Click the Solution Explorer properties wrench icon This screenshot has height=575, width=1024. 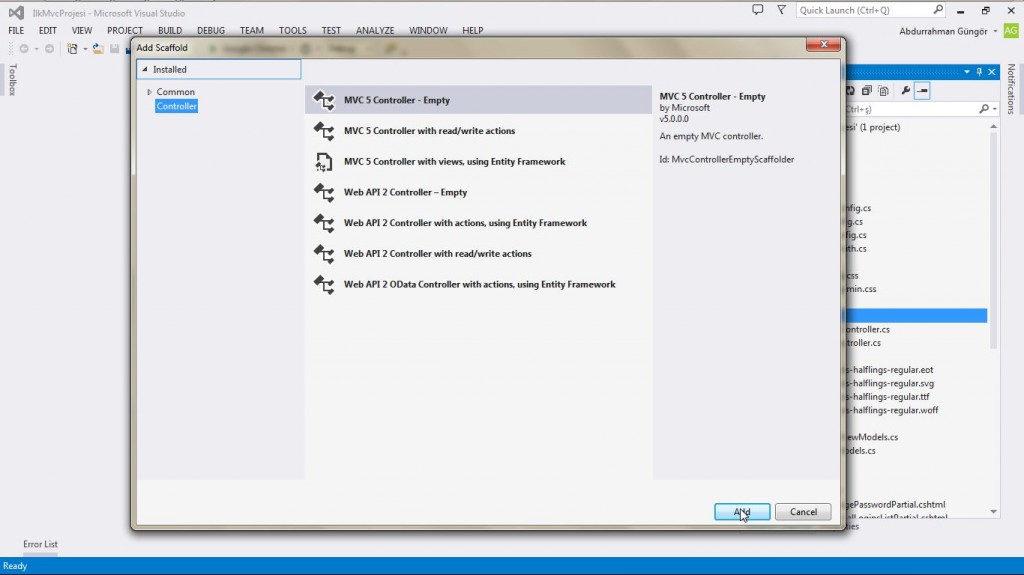tap(905, 91)
